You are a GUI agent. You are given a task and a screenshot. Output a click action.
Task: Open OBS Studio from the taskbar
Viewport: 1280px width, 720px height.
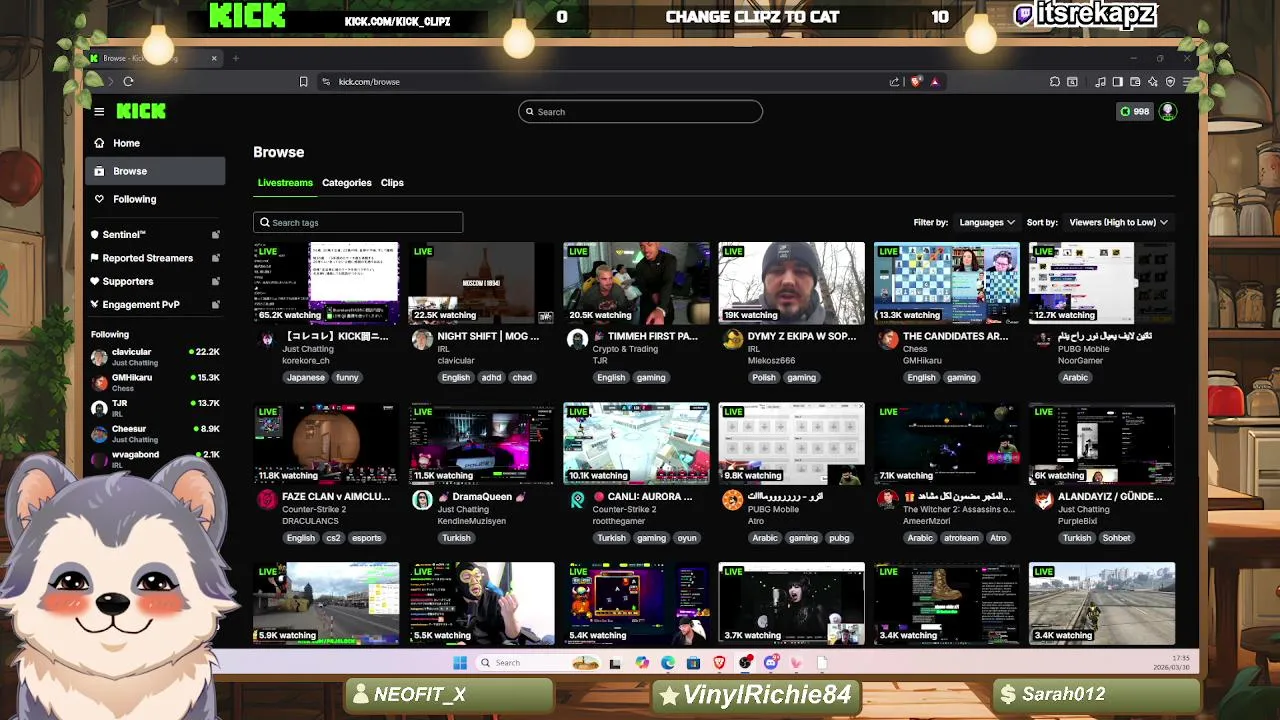[x=745, y=662]
